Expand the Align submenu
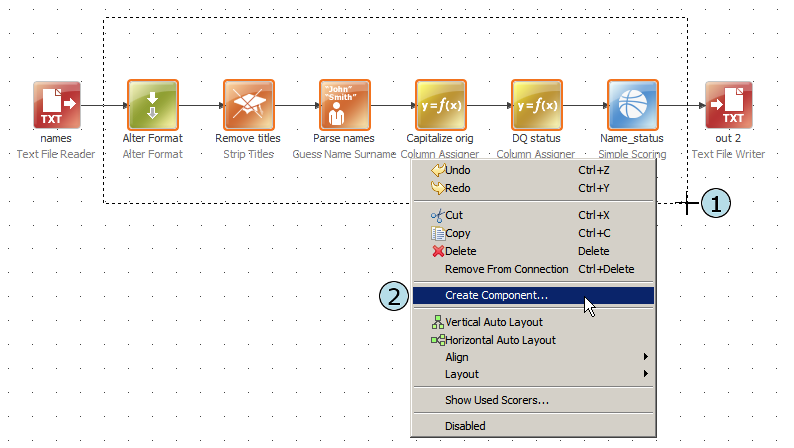 coord(456,357)
